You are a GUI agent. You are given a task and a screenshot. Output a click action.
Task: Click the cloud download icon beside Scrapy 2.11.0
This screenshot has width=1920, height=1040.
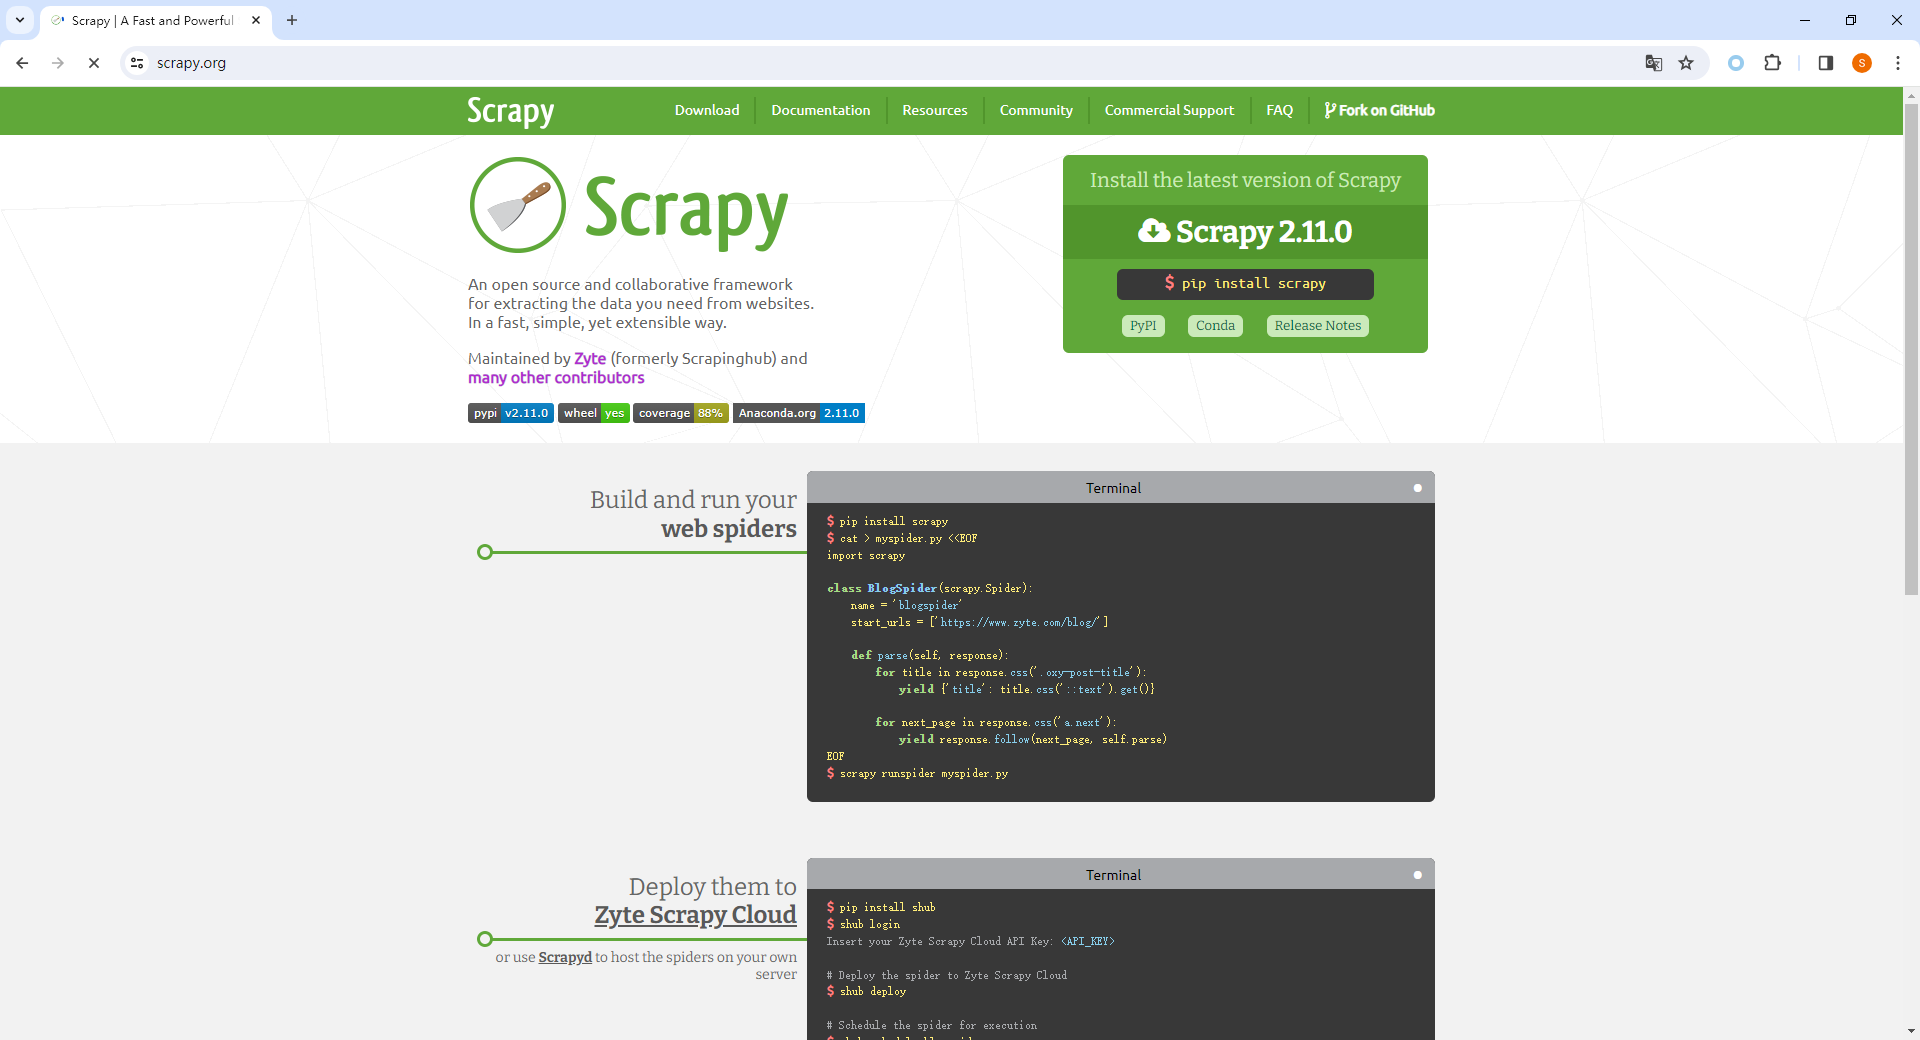[1154, 231]
